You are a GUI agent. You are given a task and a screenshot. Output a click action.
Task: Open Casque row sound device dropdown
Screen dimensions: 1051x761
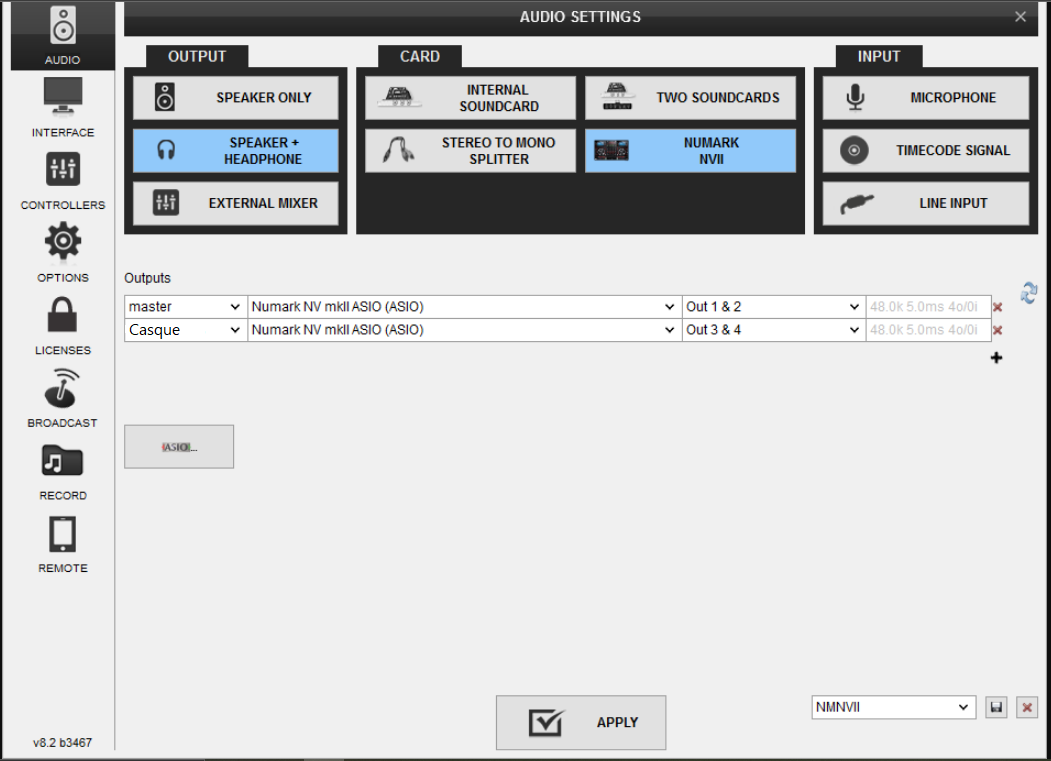[x=465, y=330]
